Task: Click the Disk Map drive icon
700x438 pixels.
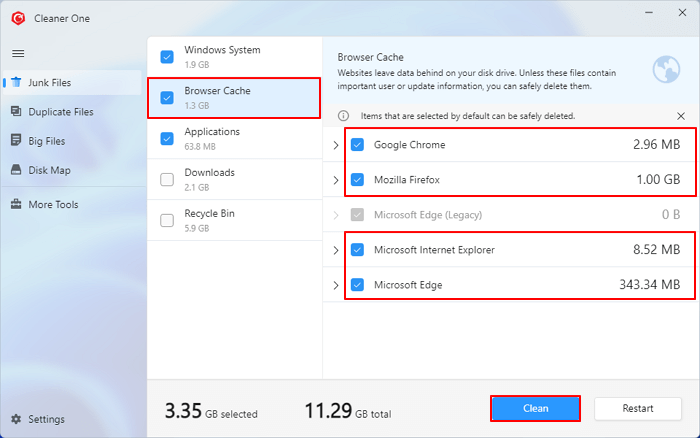Action: pos(16,170)
